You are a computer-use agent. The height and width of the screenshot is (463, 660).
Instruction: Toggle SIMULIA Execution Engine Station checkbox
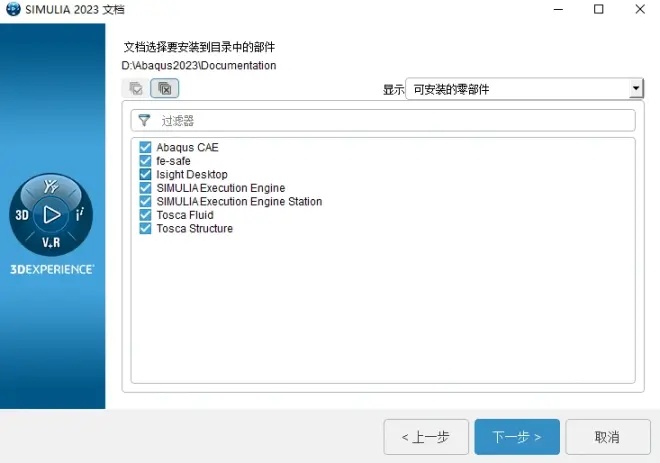pyautogui.click(x=145, y=201)
